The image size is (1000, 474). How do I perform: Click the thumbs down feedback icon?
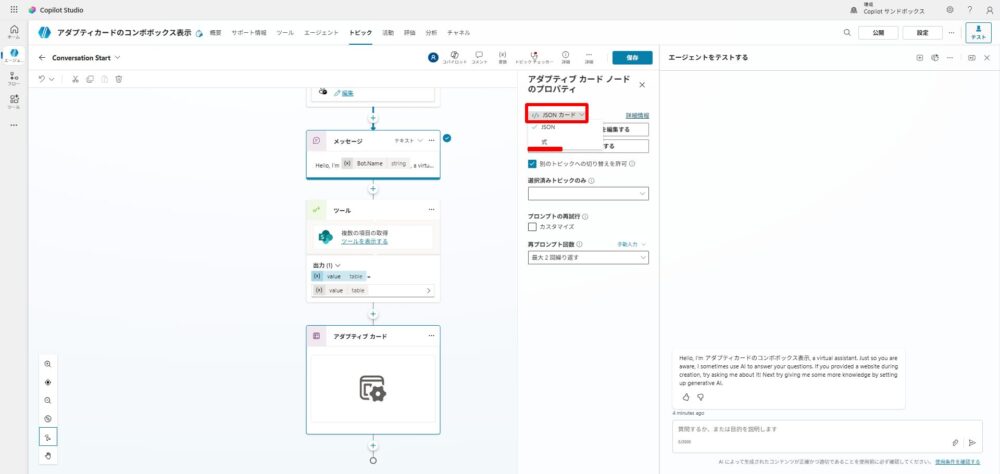700,397
